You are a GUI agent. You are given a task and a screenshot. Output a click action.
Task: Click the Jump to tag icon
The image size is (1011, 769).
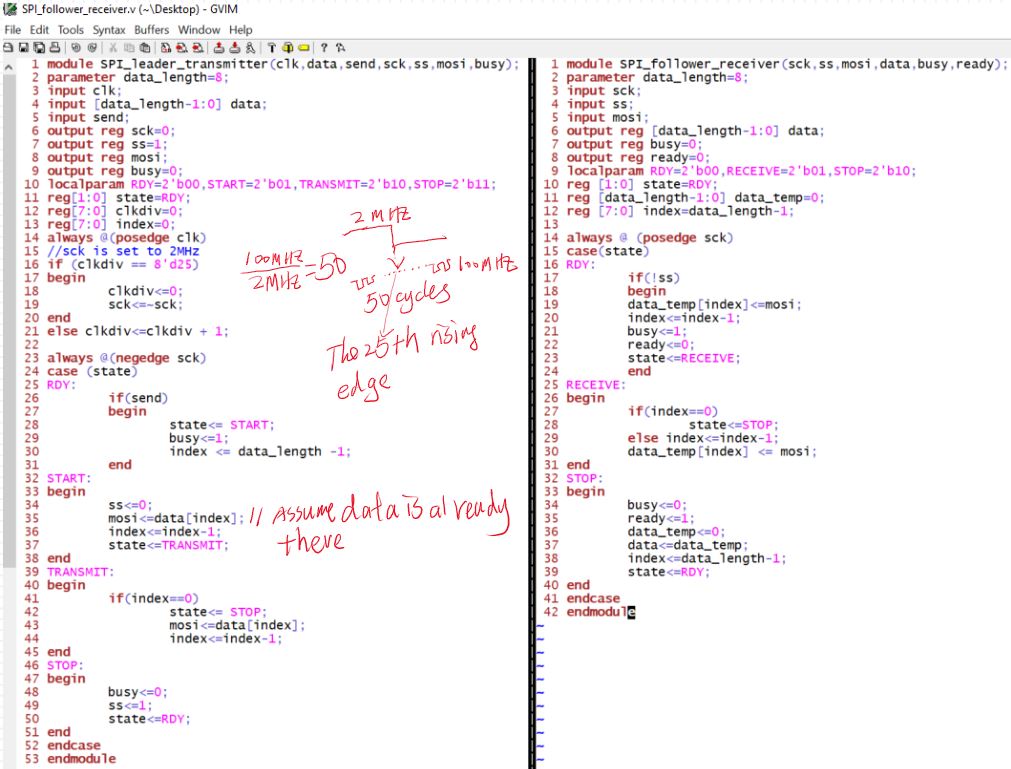point(304,48)
